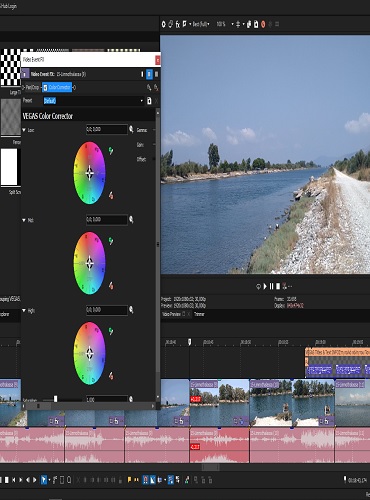Click the Preset (Default) text field
Viewport: 370px width, 500px height.
coord(91,101)
